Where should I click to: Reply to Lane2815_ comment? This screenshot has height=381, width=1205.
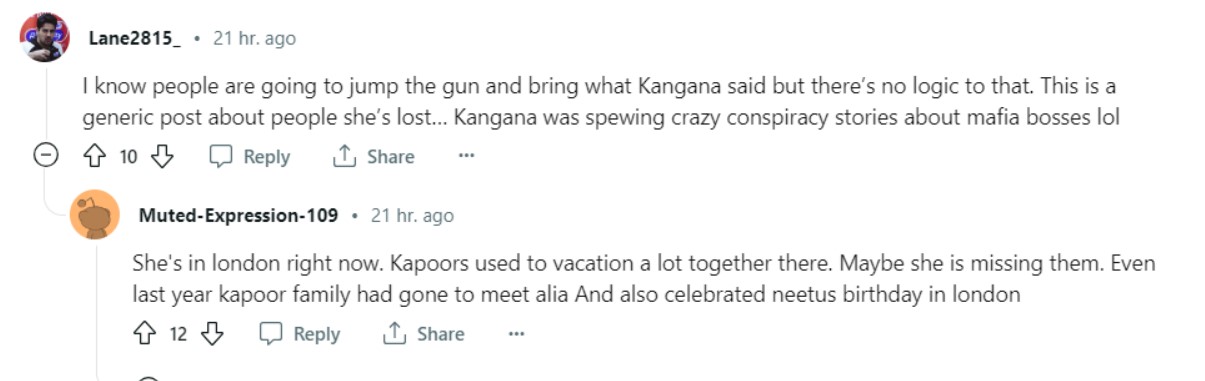click(x=250, y=156)
